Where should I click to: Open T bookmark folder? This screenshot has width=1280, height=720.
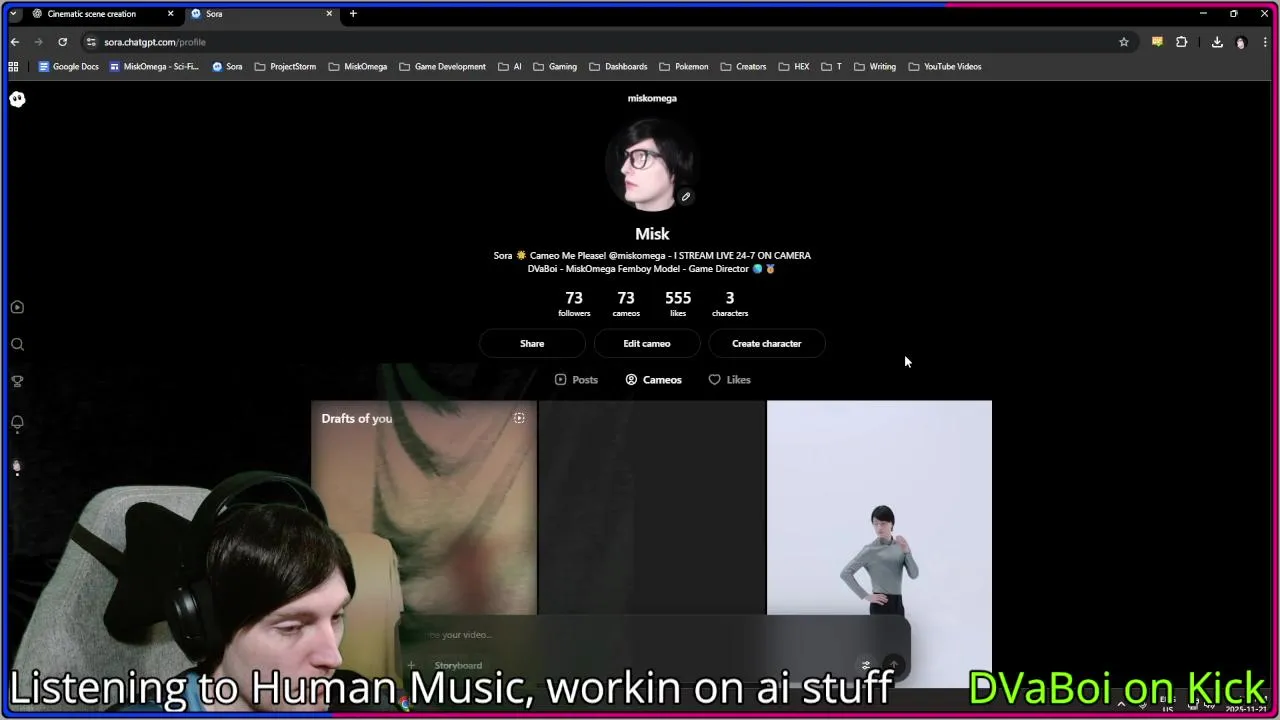pos(831,67)
